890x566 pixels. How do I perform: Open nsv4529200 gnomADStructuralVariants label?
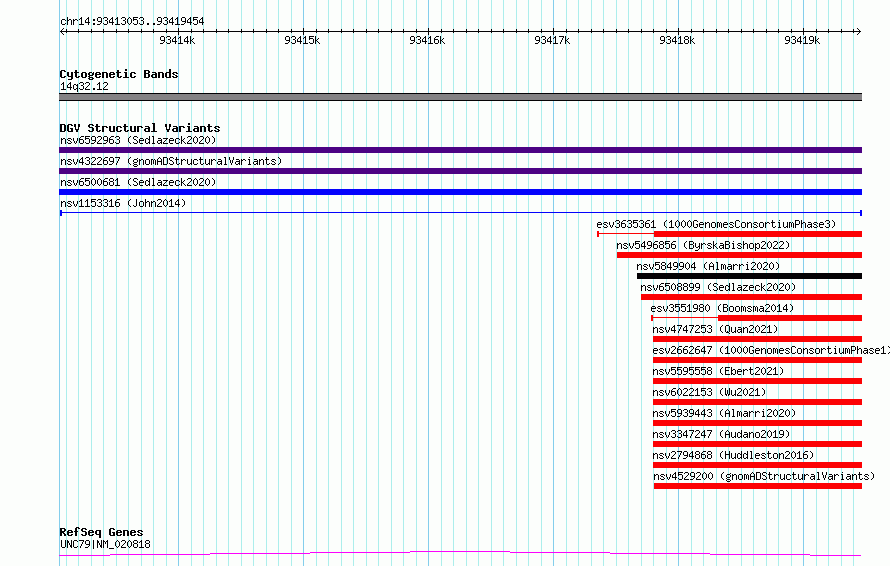tap(764, 476)
